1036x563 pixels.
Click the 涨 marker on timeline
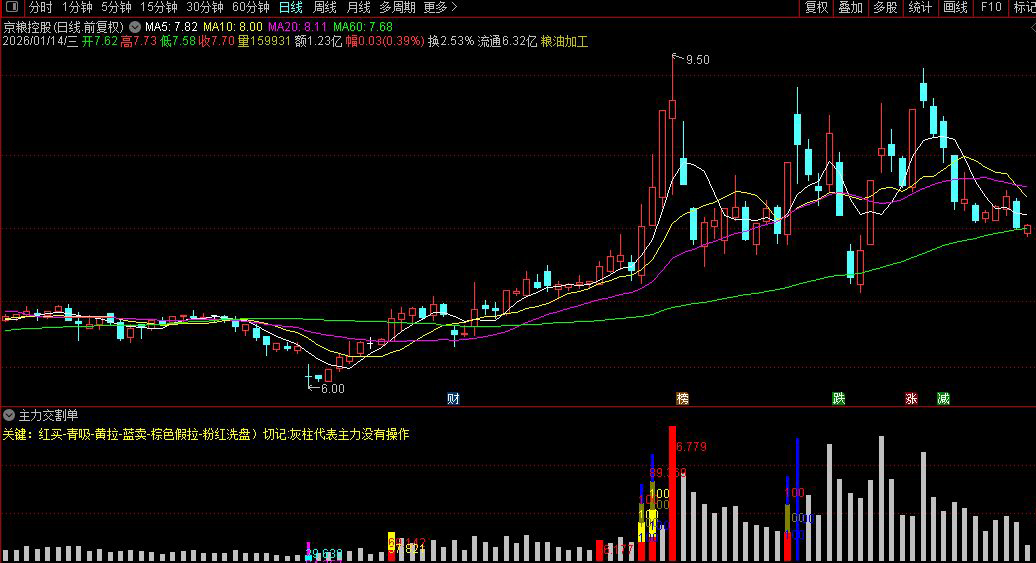point(911,398)
